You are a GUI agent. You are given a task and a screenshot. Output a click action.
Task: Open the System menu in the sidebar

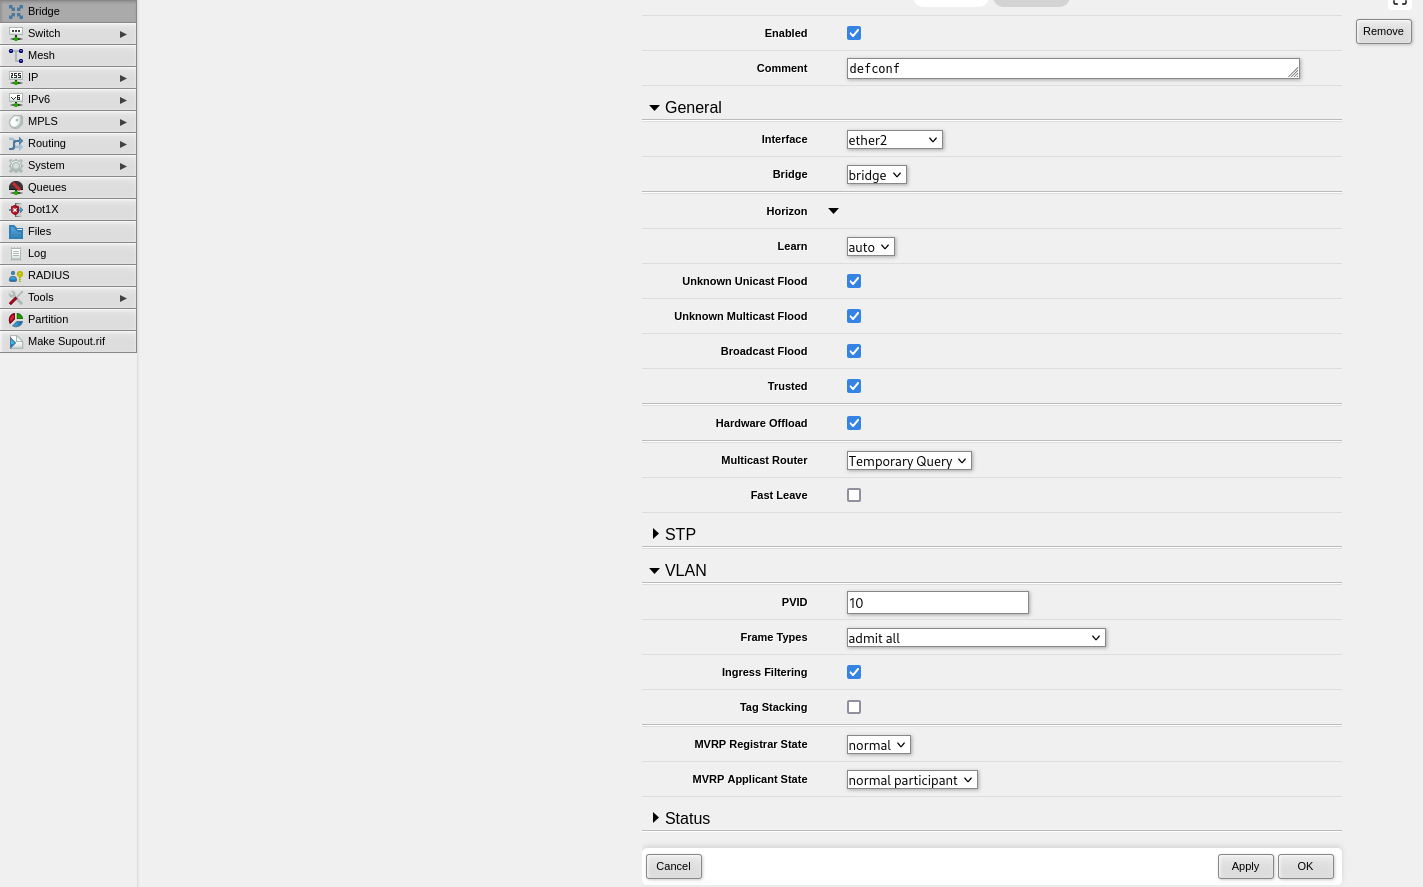click(x=45, y=165)
